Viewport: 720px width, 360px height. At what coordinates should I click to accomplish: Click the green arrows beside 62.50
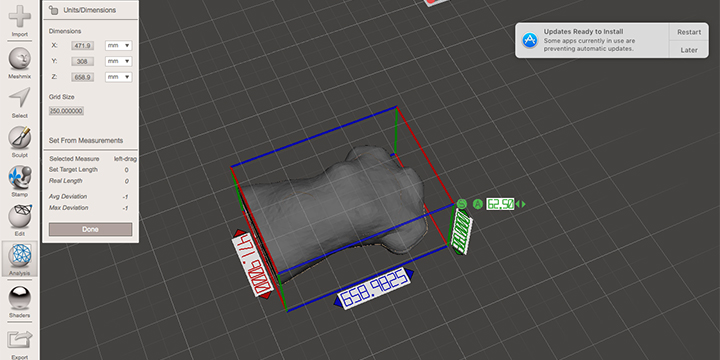(520, 204)
